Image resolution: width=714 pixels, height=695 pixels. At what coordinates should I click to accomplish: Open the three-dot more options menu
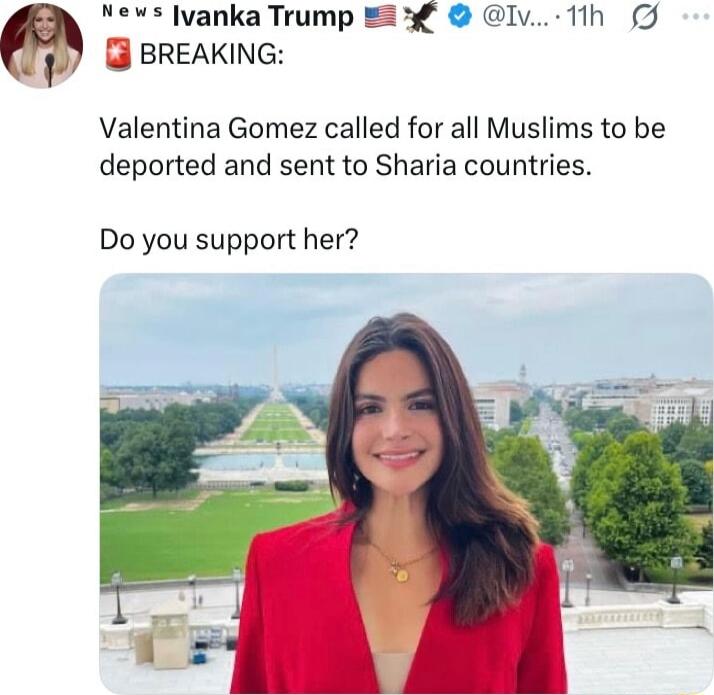pyautogui.click(x=694, y=17)
